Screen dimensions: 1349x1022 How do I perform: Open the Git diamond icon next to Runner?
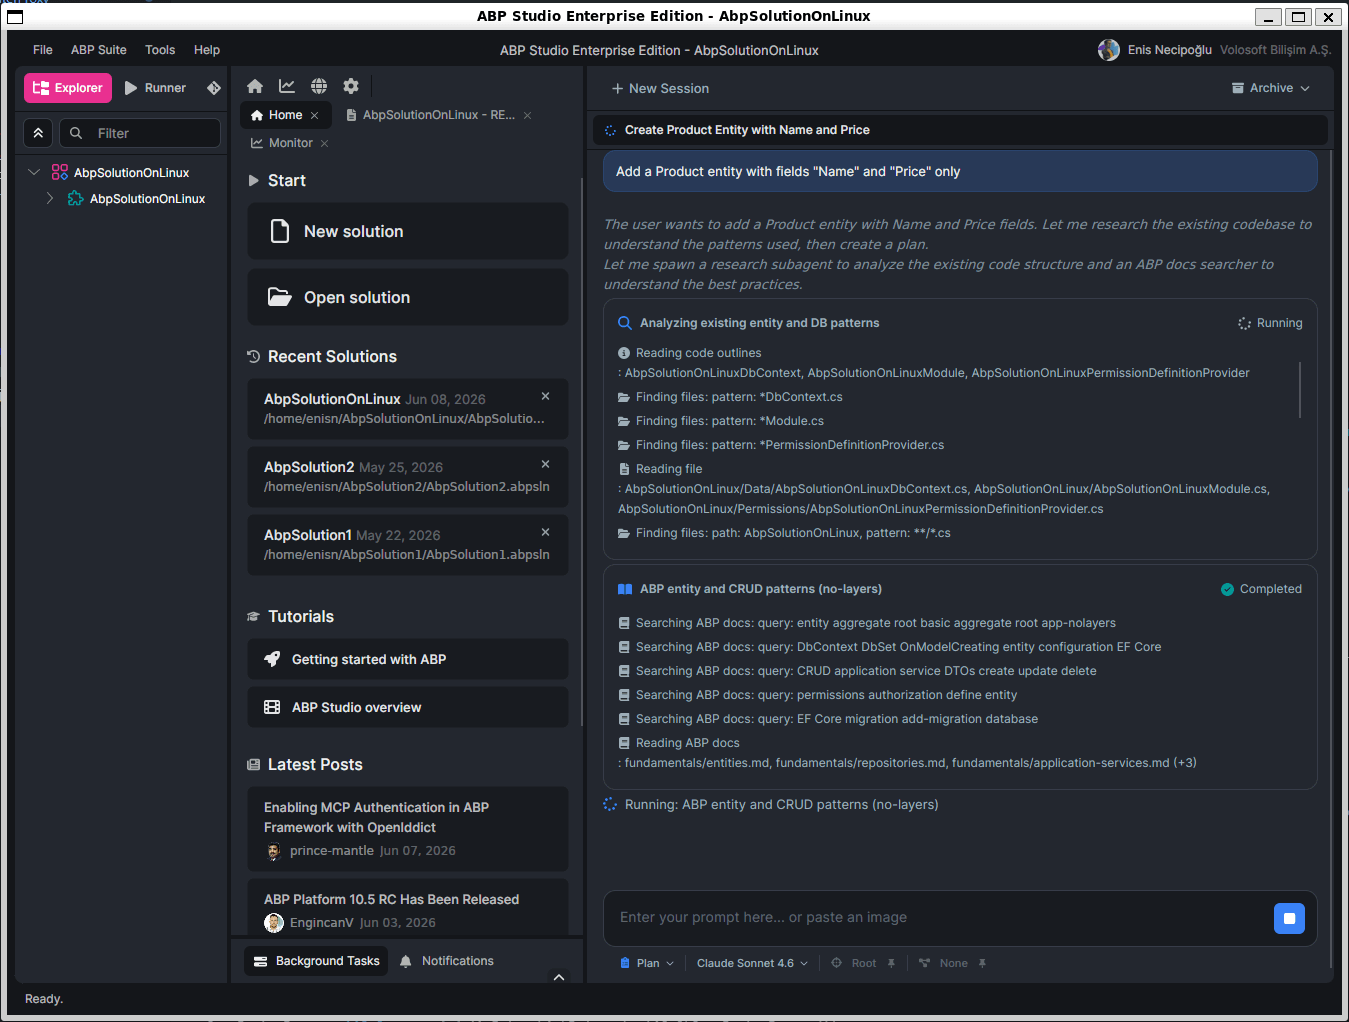214,88
